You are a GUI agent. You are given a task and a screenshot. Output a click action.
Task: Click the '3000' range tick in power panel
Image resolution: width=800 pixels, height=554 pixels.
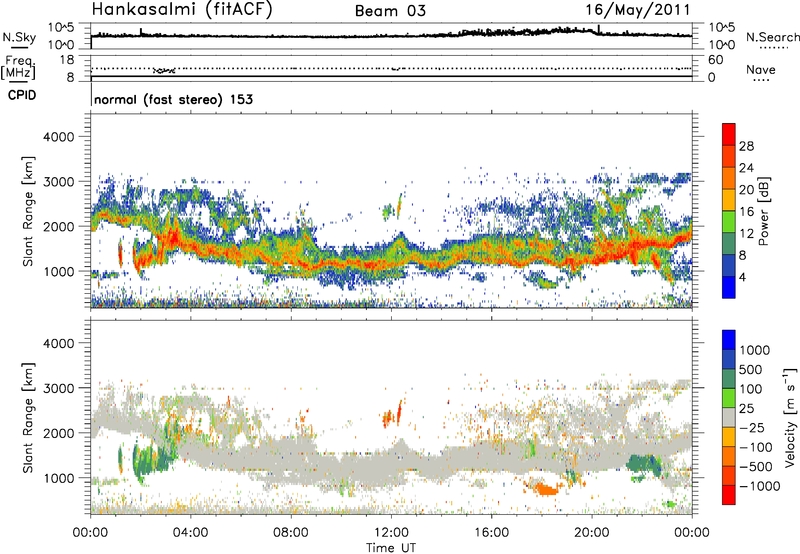point(58,182)
